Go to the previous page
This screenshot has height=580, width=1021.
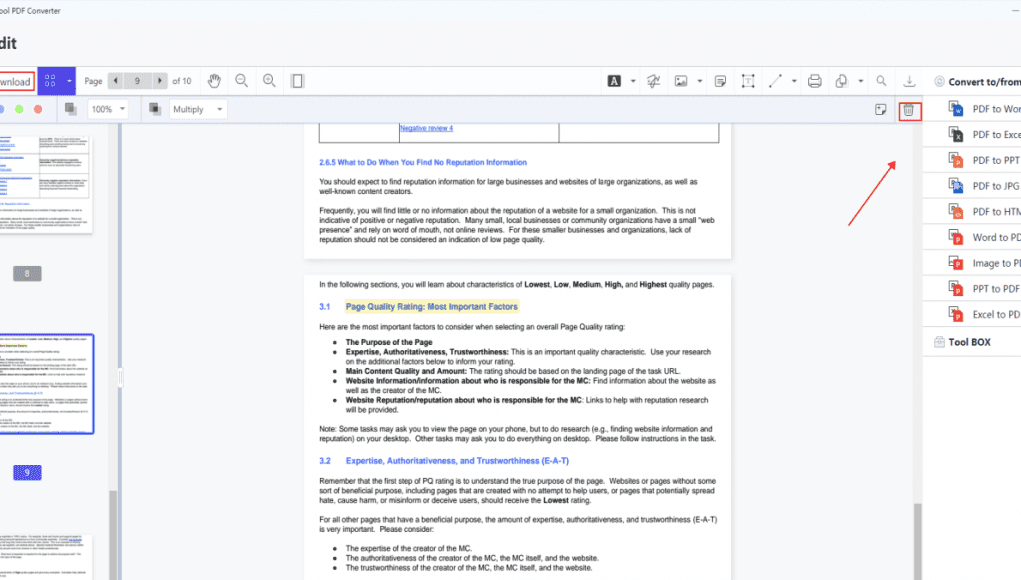click(116, 81)
